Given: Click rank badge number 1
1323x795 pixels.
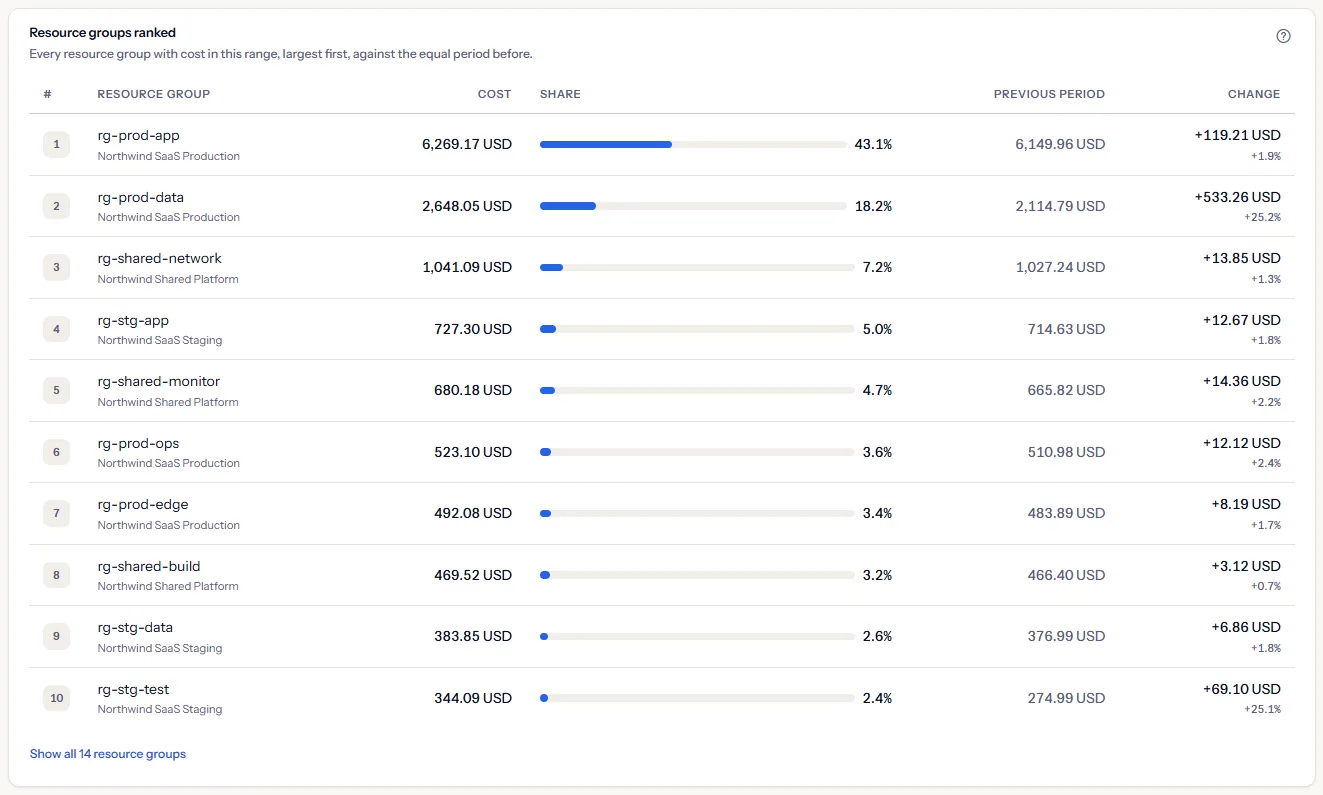Looking at the screenshot, I should tap(56, 144).
